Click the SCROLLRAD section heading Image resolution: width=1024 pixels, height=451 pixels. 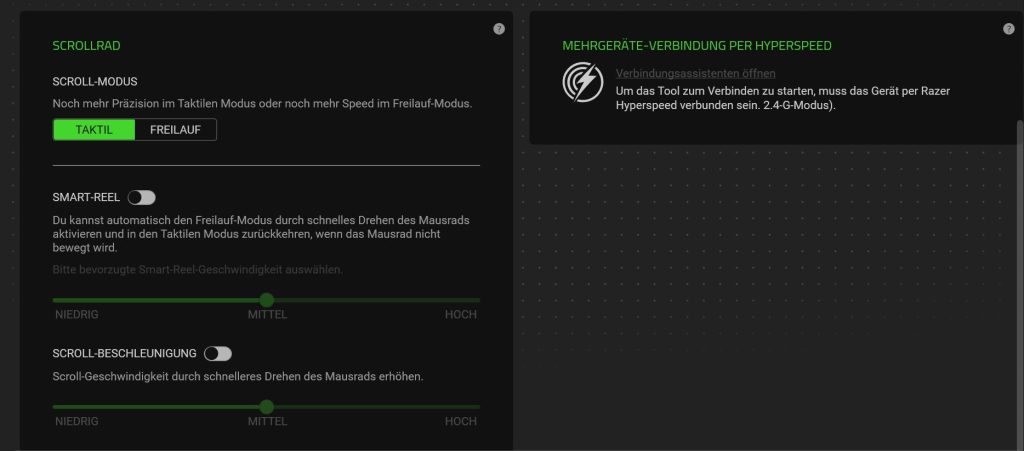[x=86, y=46]
